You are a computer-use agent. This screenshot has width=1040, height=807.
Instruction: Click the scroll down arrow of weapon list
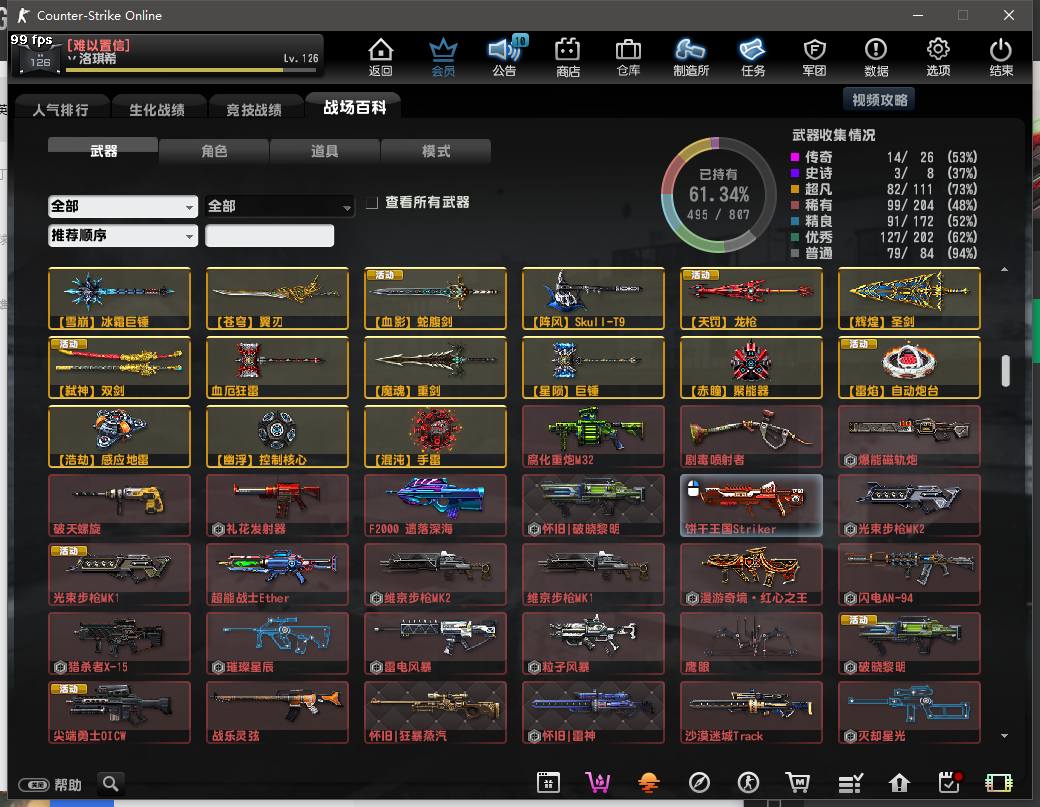(1005, 735)
